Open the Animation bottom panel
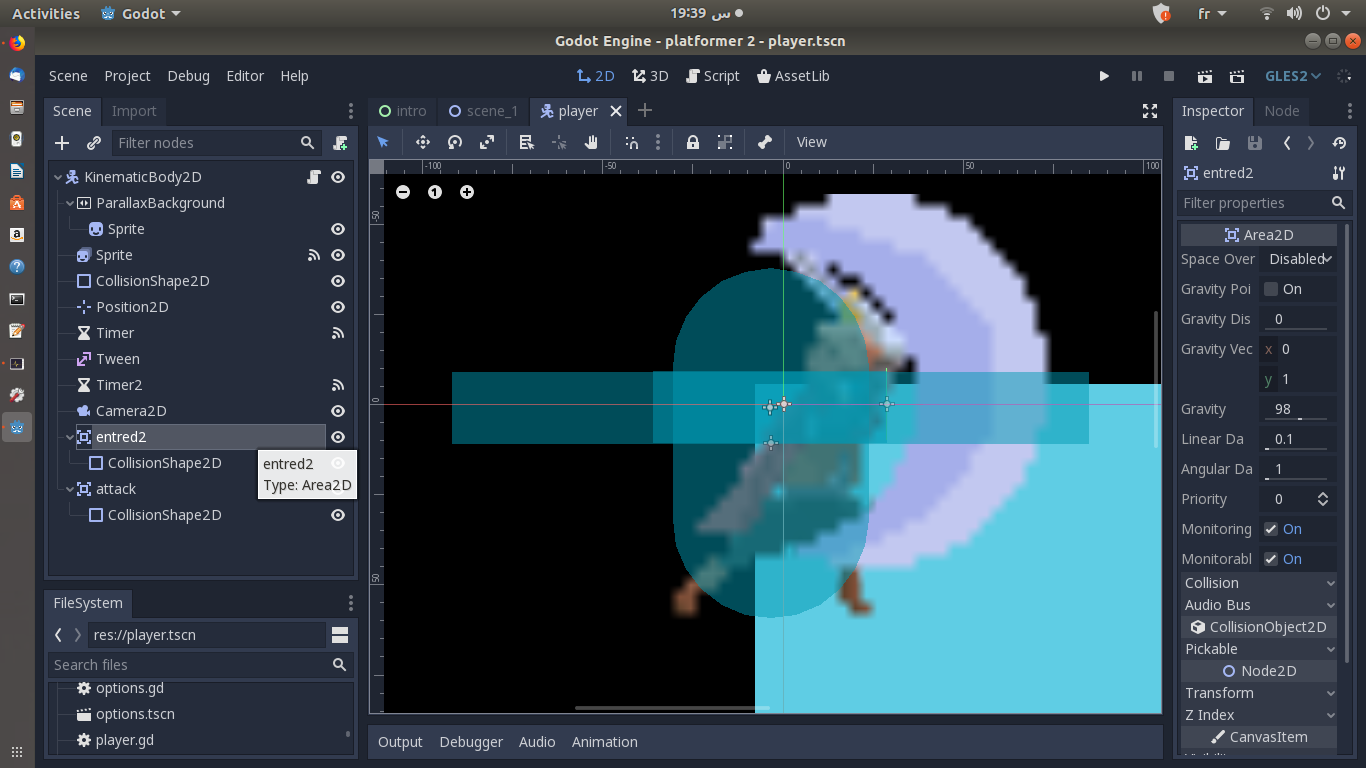The width and height of the screenshot is (1366, 768). (604, 742)
